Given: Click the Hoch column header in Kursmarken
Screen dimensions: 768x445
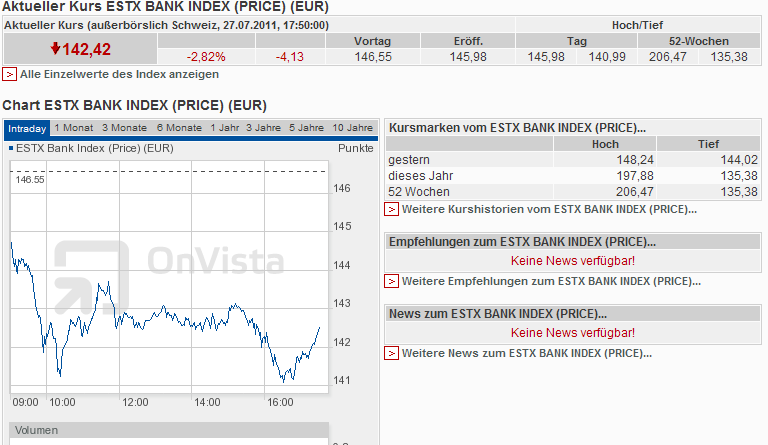Looking at the screenshot, I should (605, 144).
